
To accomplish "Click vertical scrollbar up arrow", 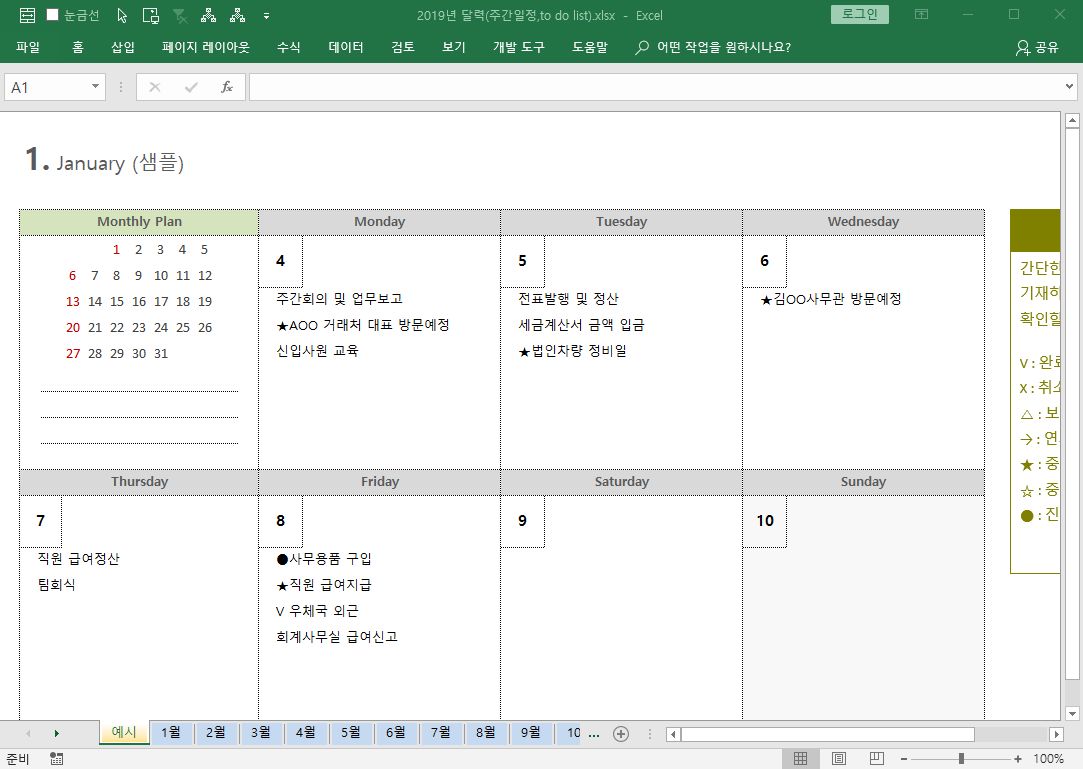I will (1072, 121).
